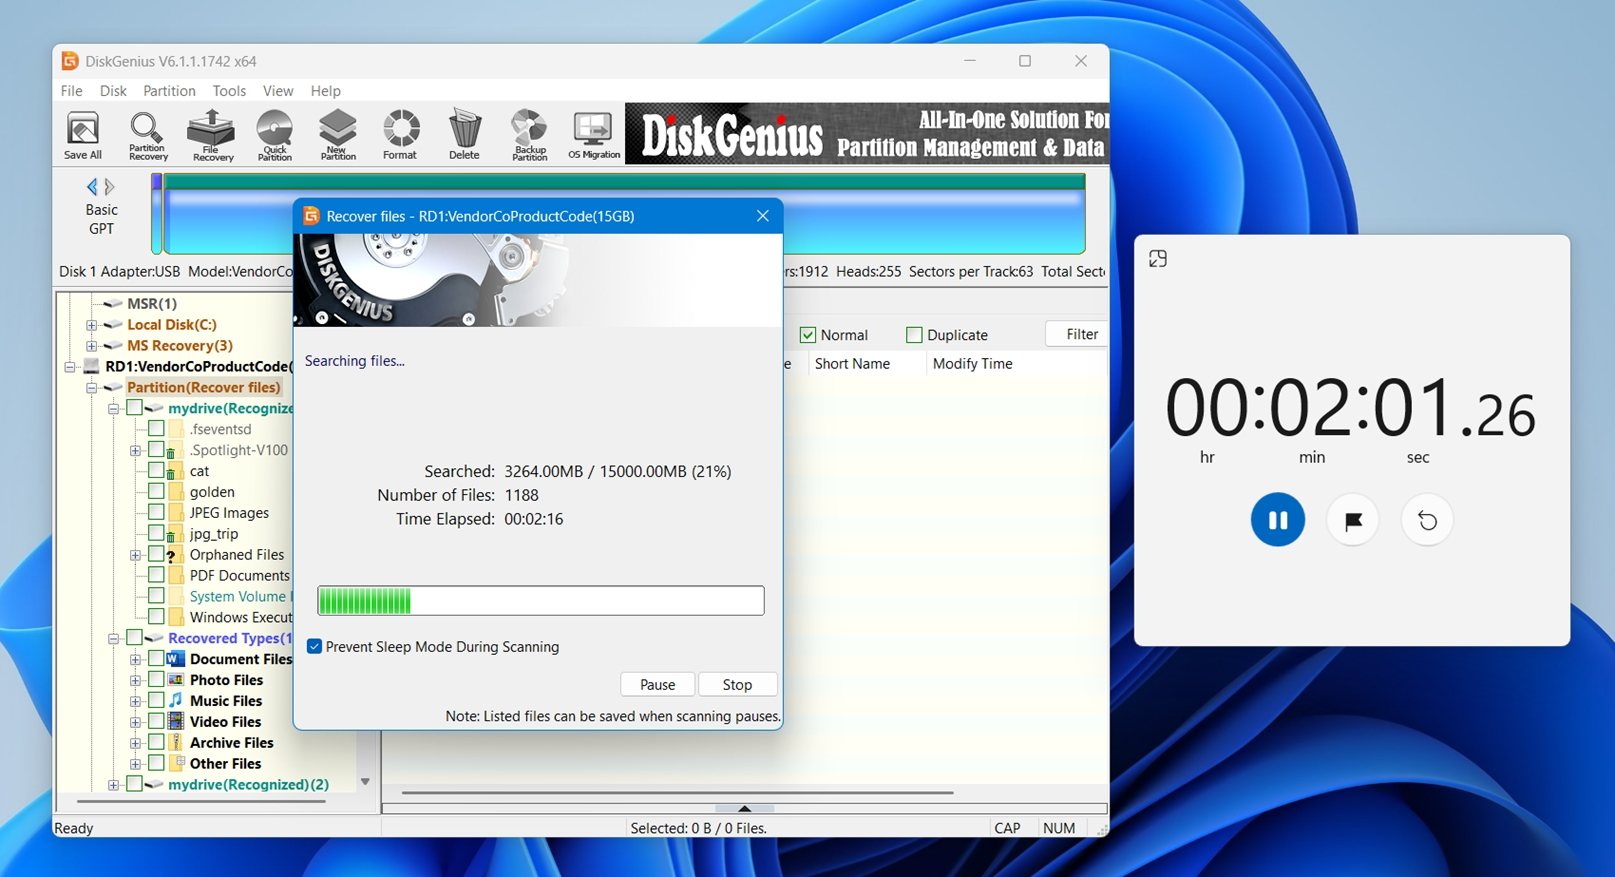Open the Help menu
Viewport: 1615px width, 877px height.
325,91
